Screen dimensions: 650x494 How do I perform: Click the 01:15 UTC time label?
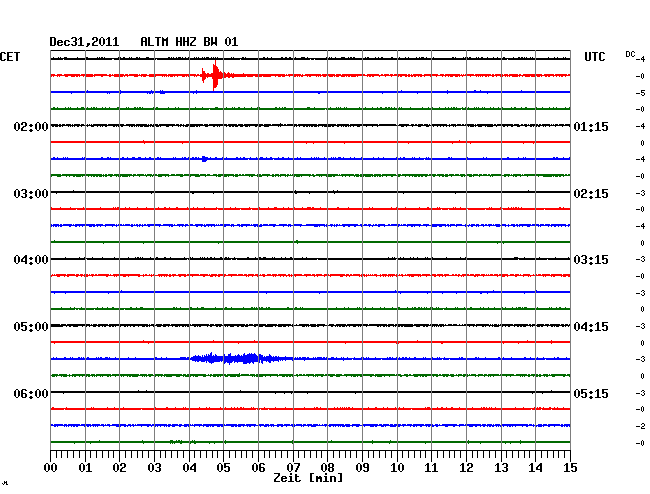click(591, 126)
